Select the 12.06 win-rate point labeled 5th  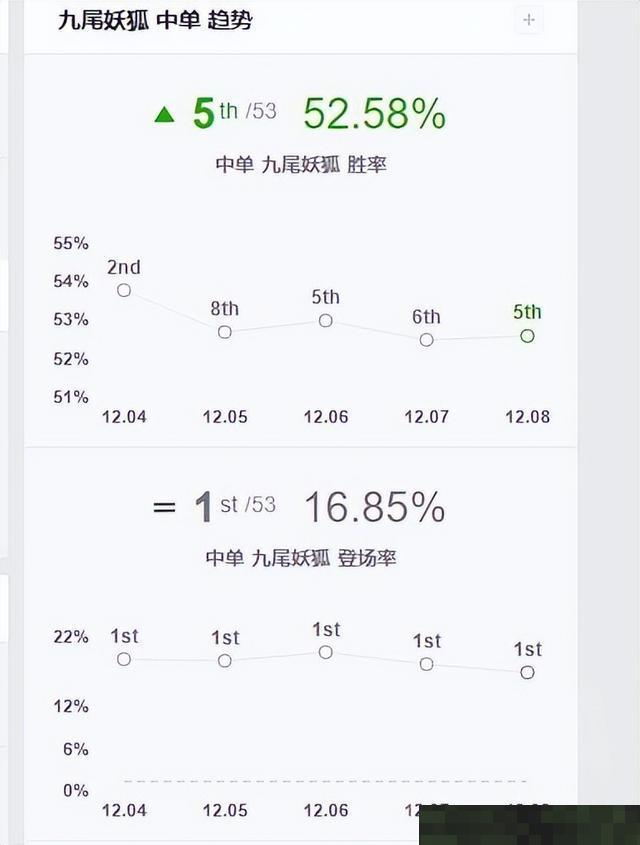pos(325,321)
